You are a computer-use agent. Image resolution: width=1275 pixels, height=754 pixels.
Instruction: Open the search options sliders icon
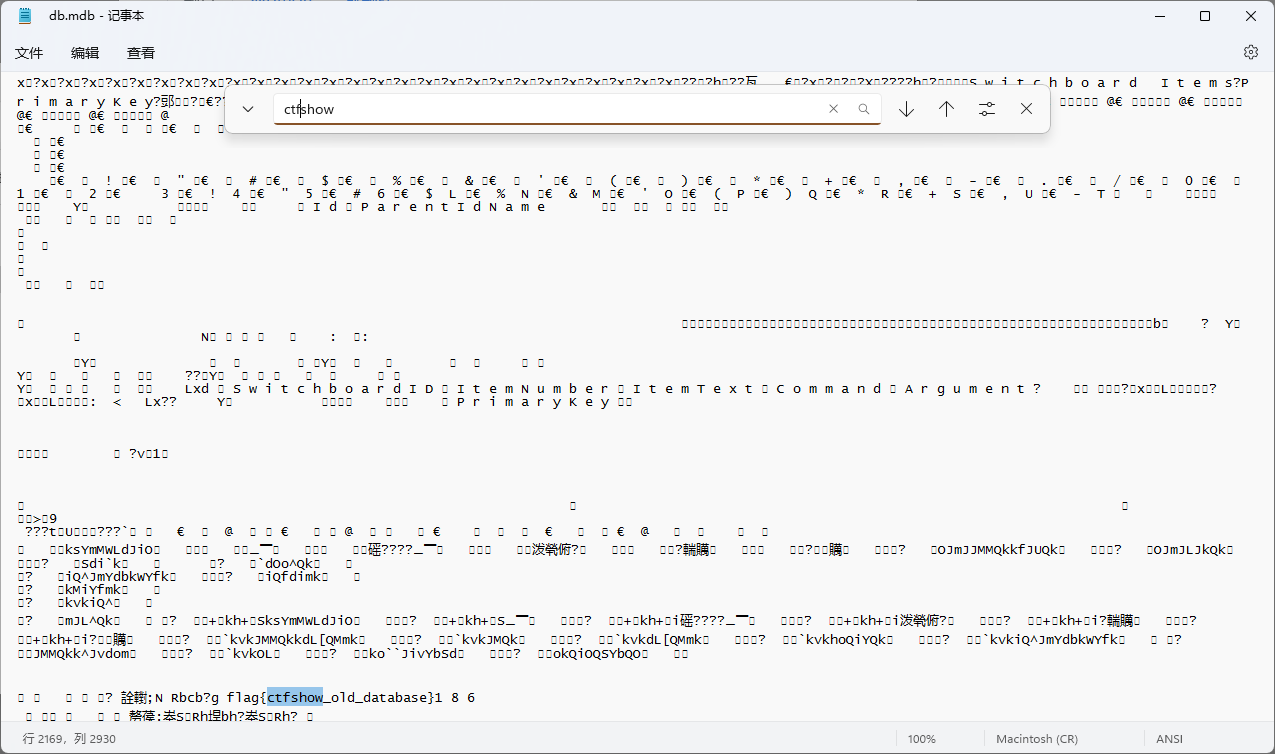pyautogui.click(x=986, y=109)
